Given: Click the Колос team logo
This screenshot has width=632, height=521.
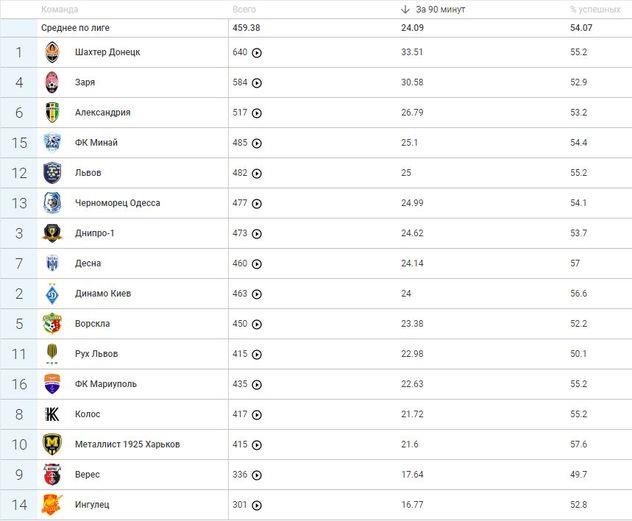Looking at the screenshot, I should point(52,414).
